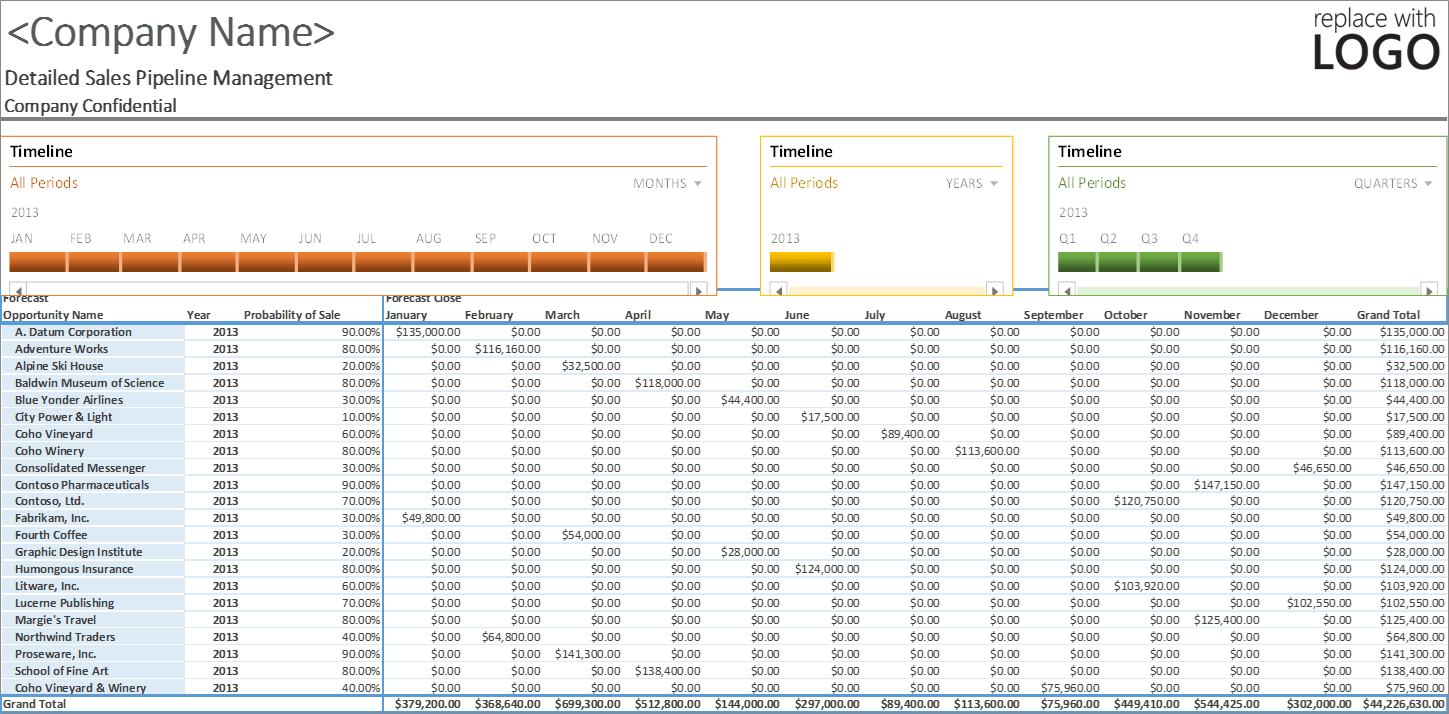Select the 'Contoso Pharmaceuticals' row label
Screen dimensions: 1449x714
[x=82, y=485]
